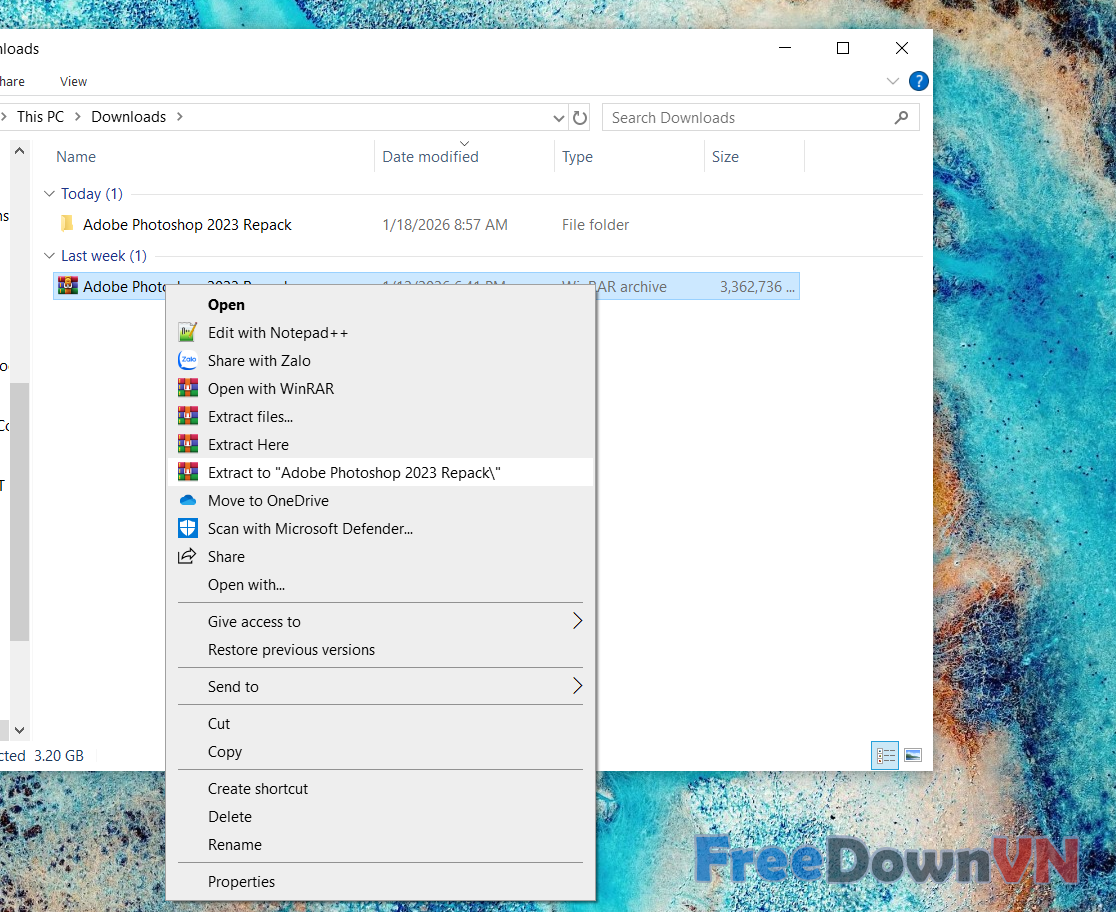Viewport: 1116px width, 912px height.
Task: Click the WinRAR icon beside Extract Here
Action: (x=187, y=444)
